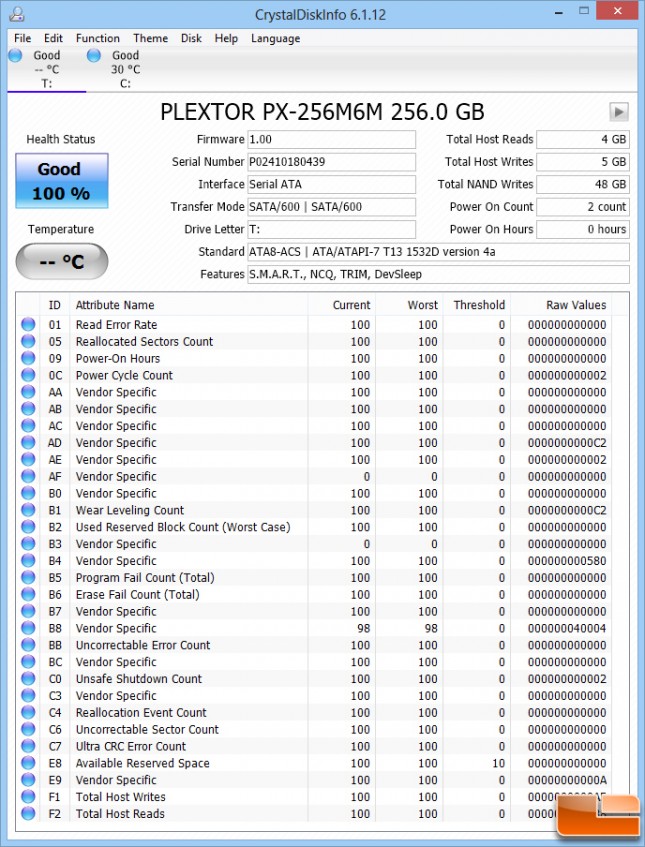Click the status orb of the AD row
Screen dimensions: 645x847
point(28,442)
